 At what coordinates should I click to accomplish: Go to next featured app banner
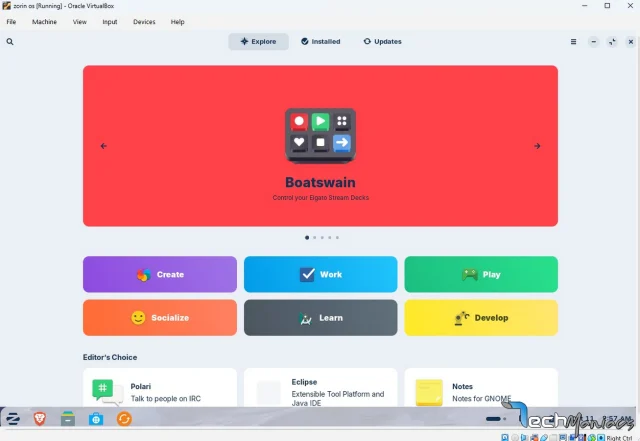click(537, 146)
